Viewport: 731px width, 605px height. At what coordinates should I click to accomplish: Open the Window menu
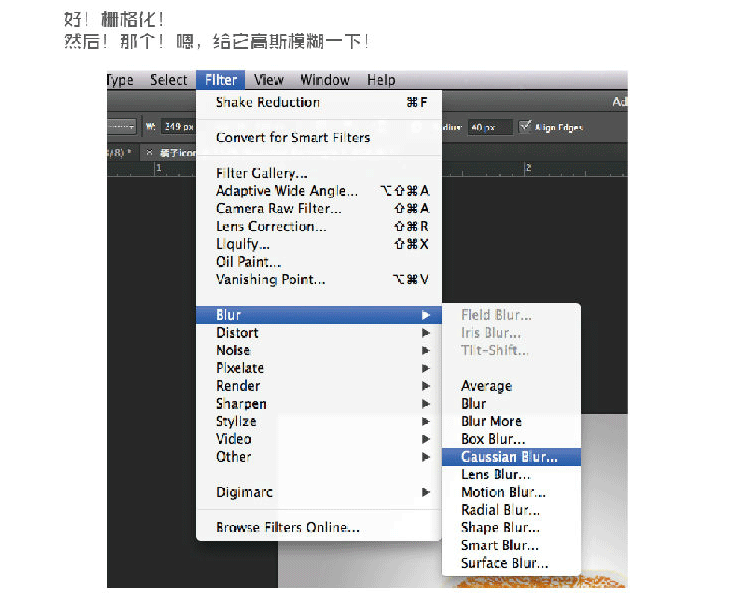325,80
